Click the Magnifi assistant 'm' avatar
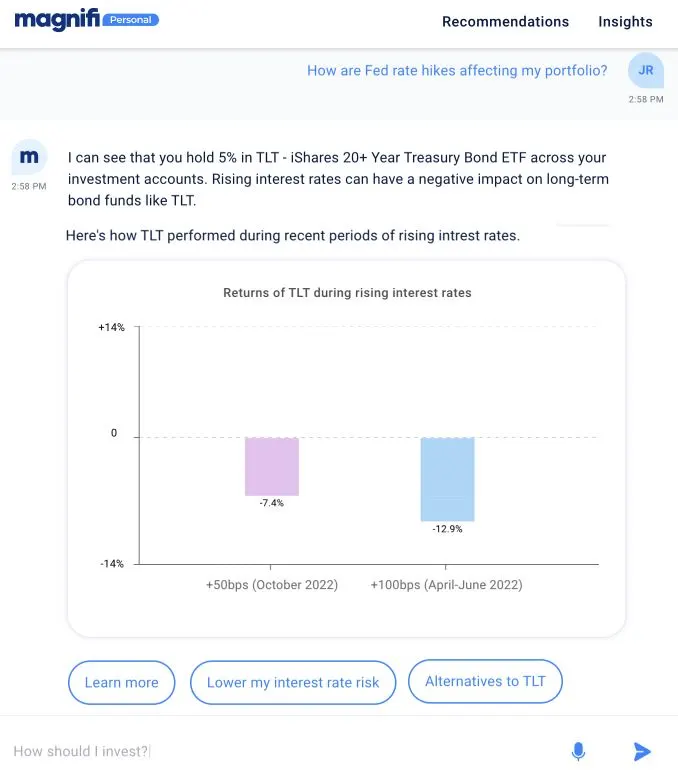678x770 pixels. [30, 157]
